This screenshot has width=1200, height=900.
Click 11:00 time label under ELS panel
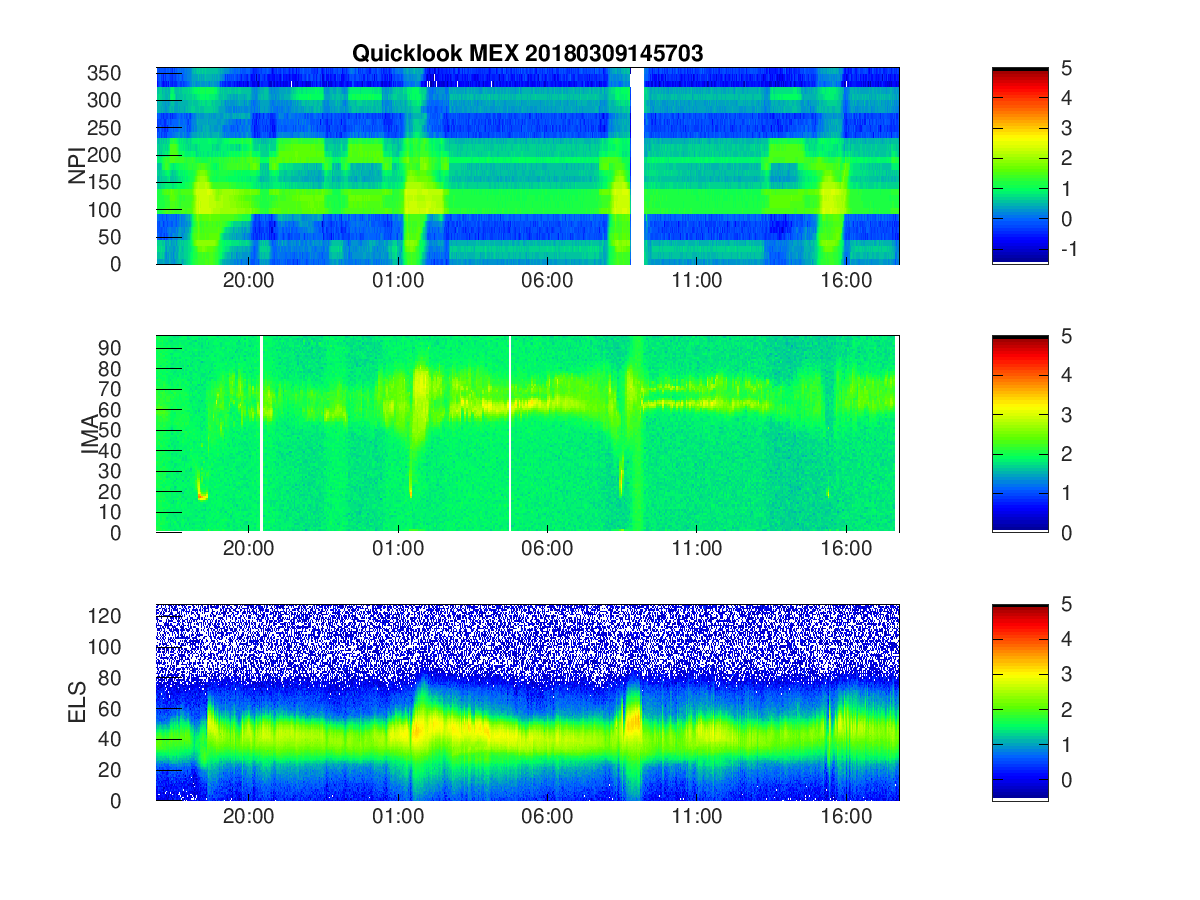pos(697,817)
